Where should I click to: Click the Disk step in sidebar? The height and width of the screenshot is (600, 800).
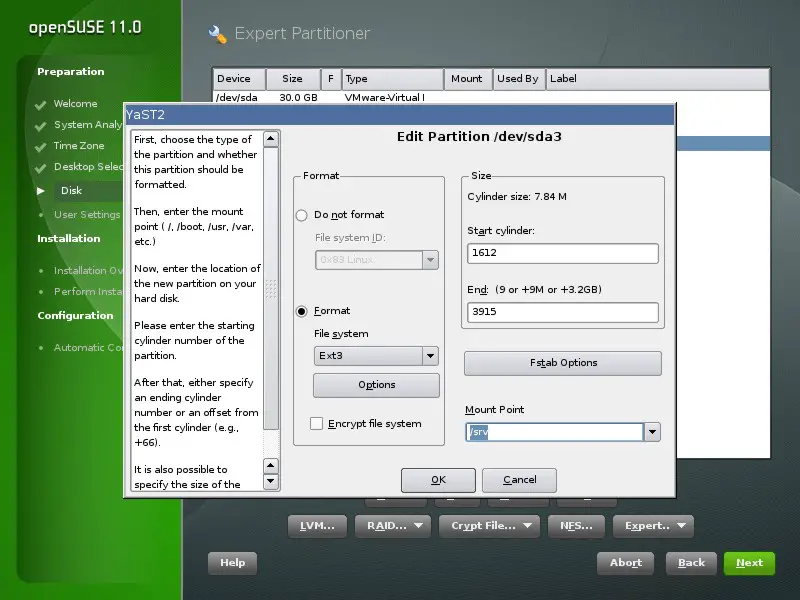click(71, 191)
